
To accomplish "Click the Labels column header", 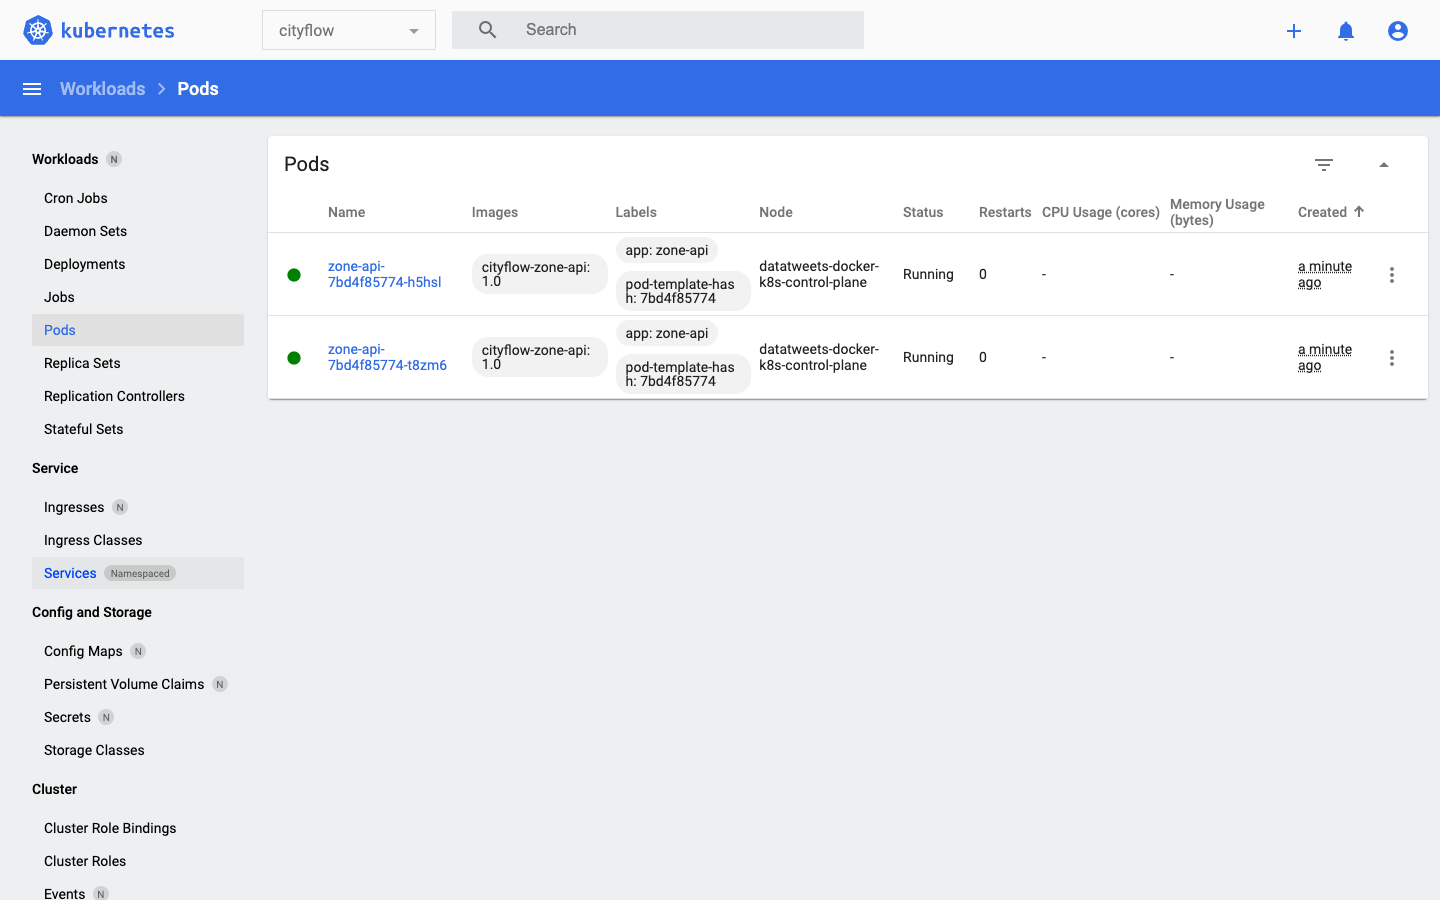I will pyautogui.click(x=636, y=212).
